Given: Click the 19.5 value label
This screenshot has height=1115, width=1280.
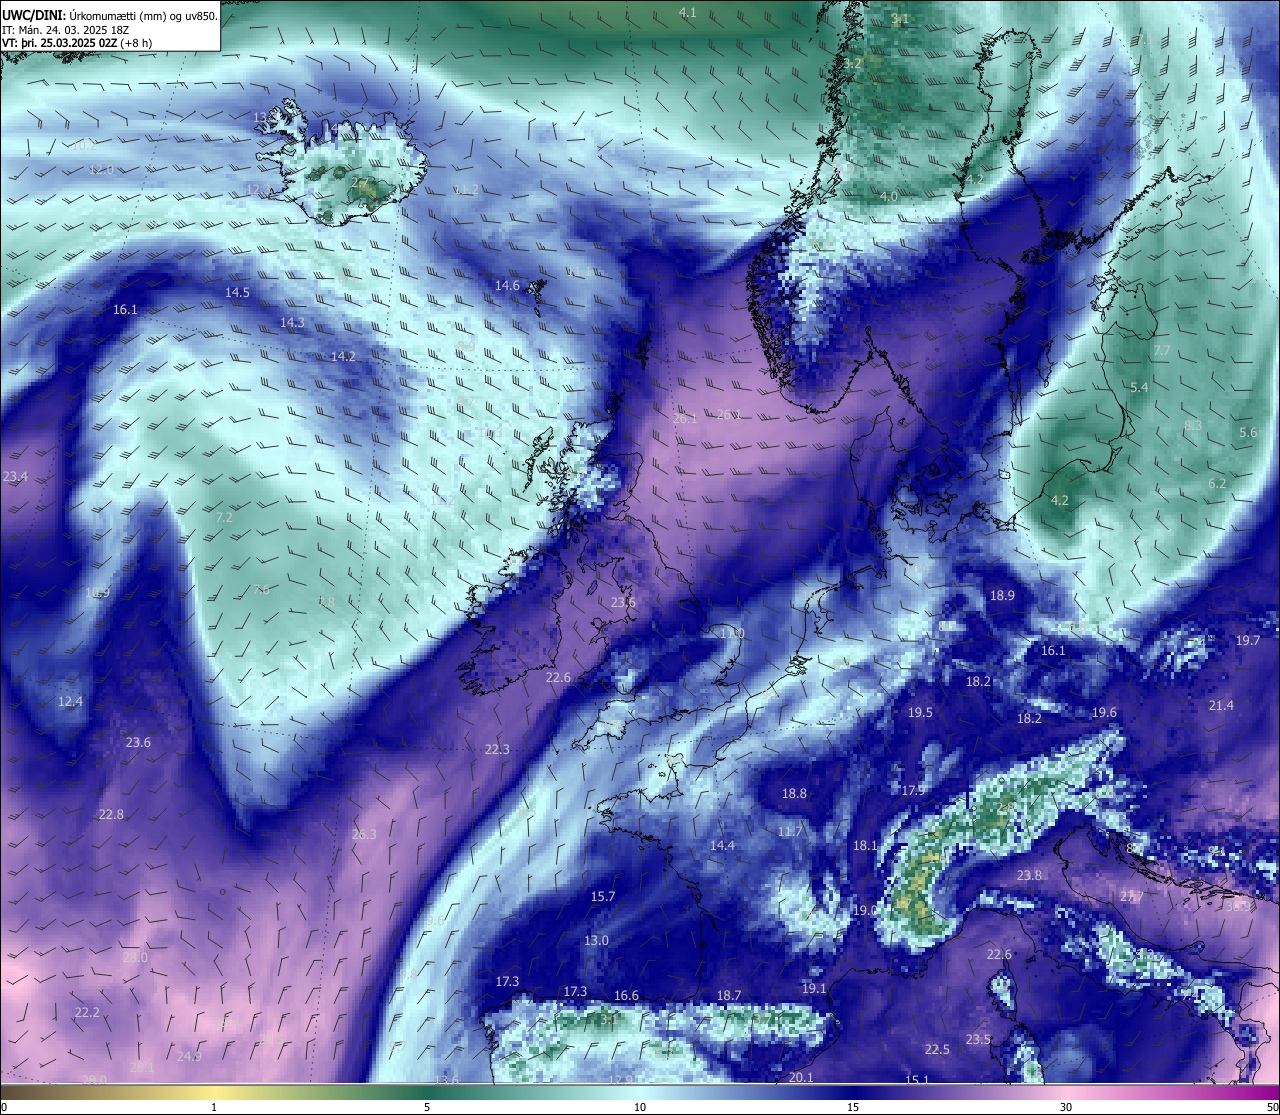Looking at the screenshot, I should point(920,713).
